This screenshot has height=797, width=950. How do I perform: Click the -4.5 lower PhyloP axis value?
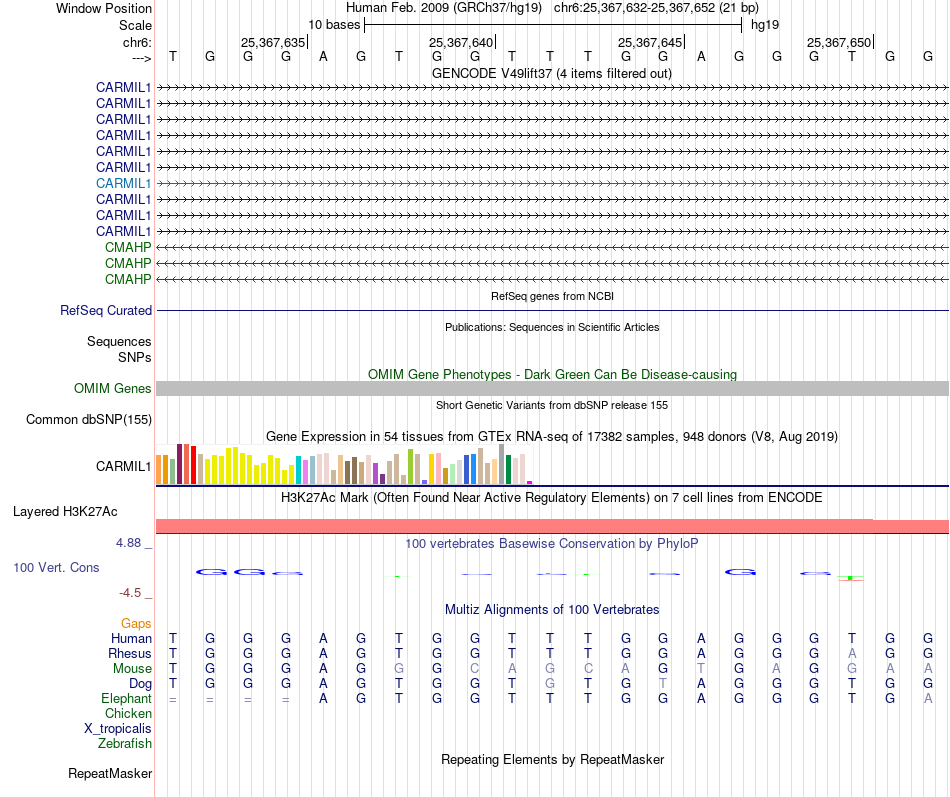click(130, 593)
